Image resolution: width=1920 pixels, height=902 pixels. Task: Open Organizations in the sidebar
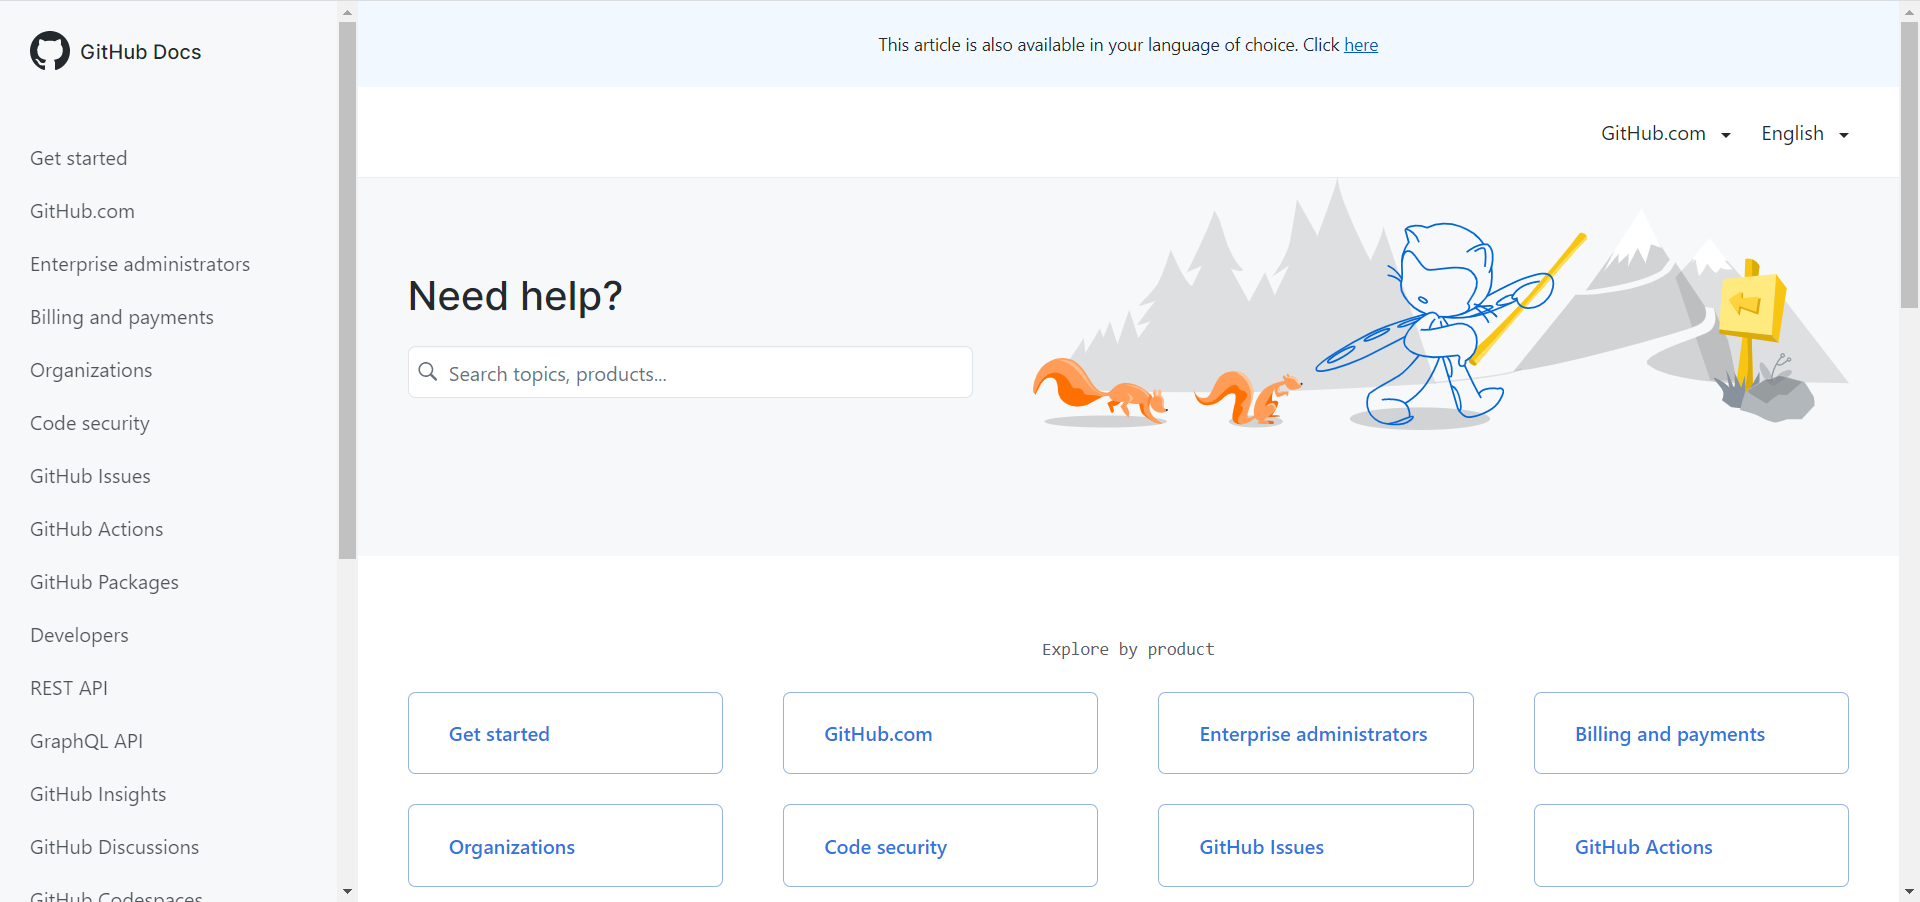[91, 370]
